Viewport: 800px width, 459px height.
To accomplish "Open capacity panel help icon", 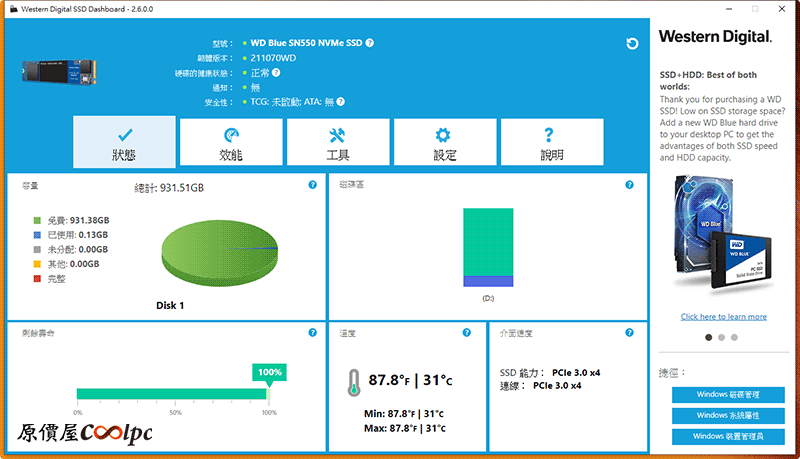I will (313, 185).
